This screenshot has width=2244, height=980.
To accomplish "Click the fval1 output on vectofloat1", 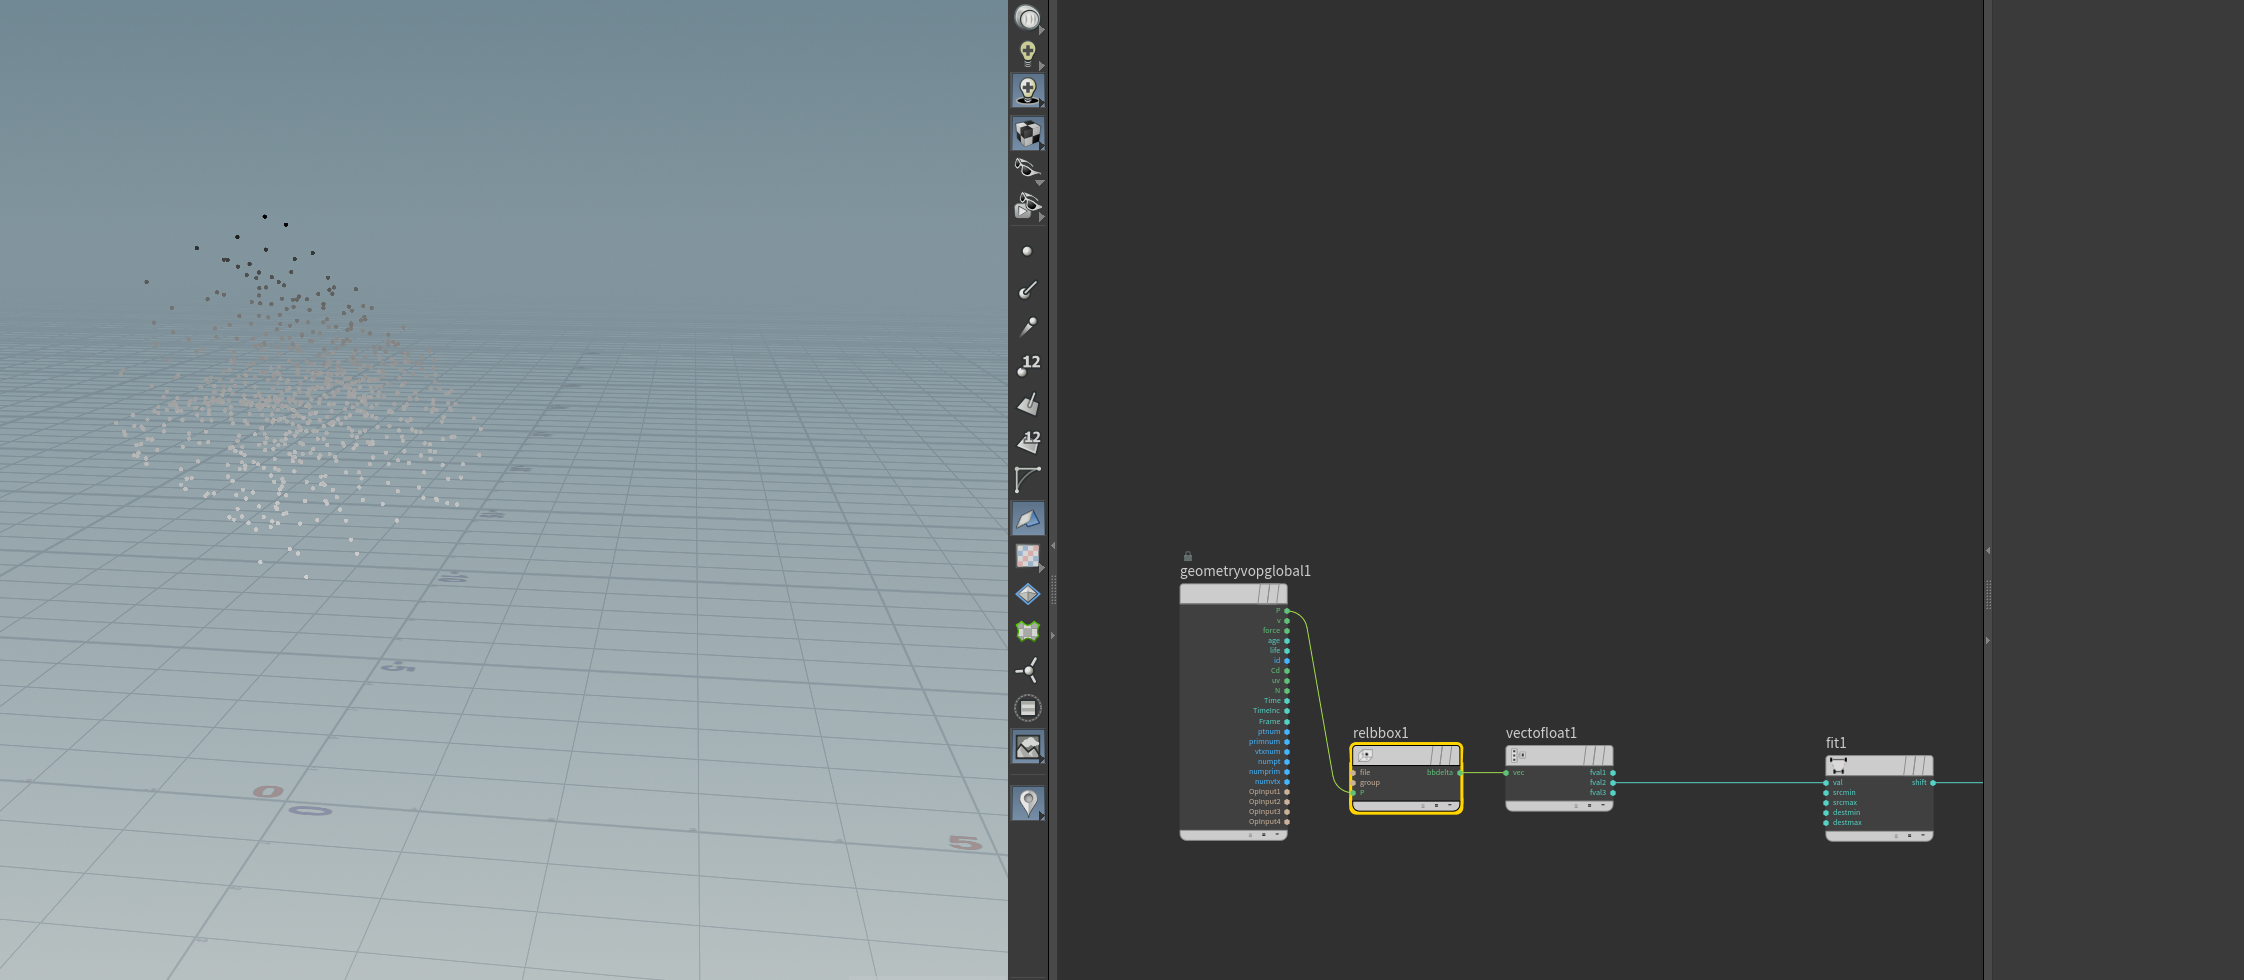I will point(1613,772).
